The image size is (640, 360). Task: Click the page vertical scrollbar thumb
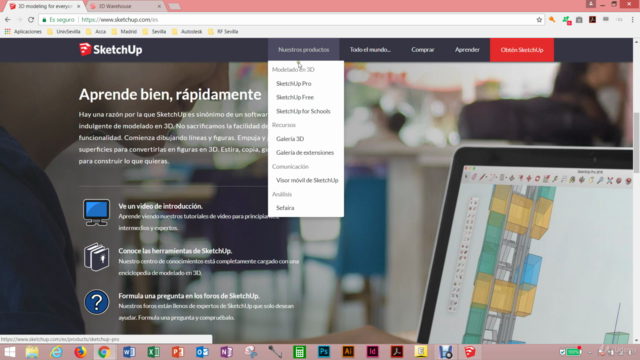636,142
